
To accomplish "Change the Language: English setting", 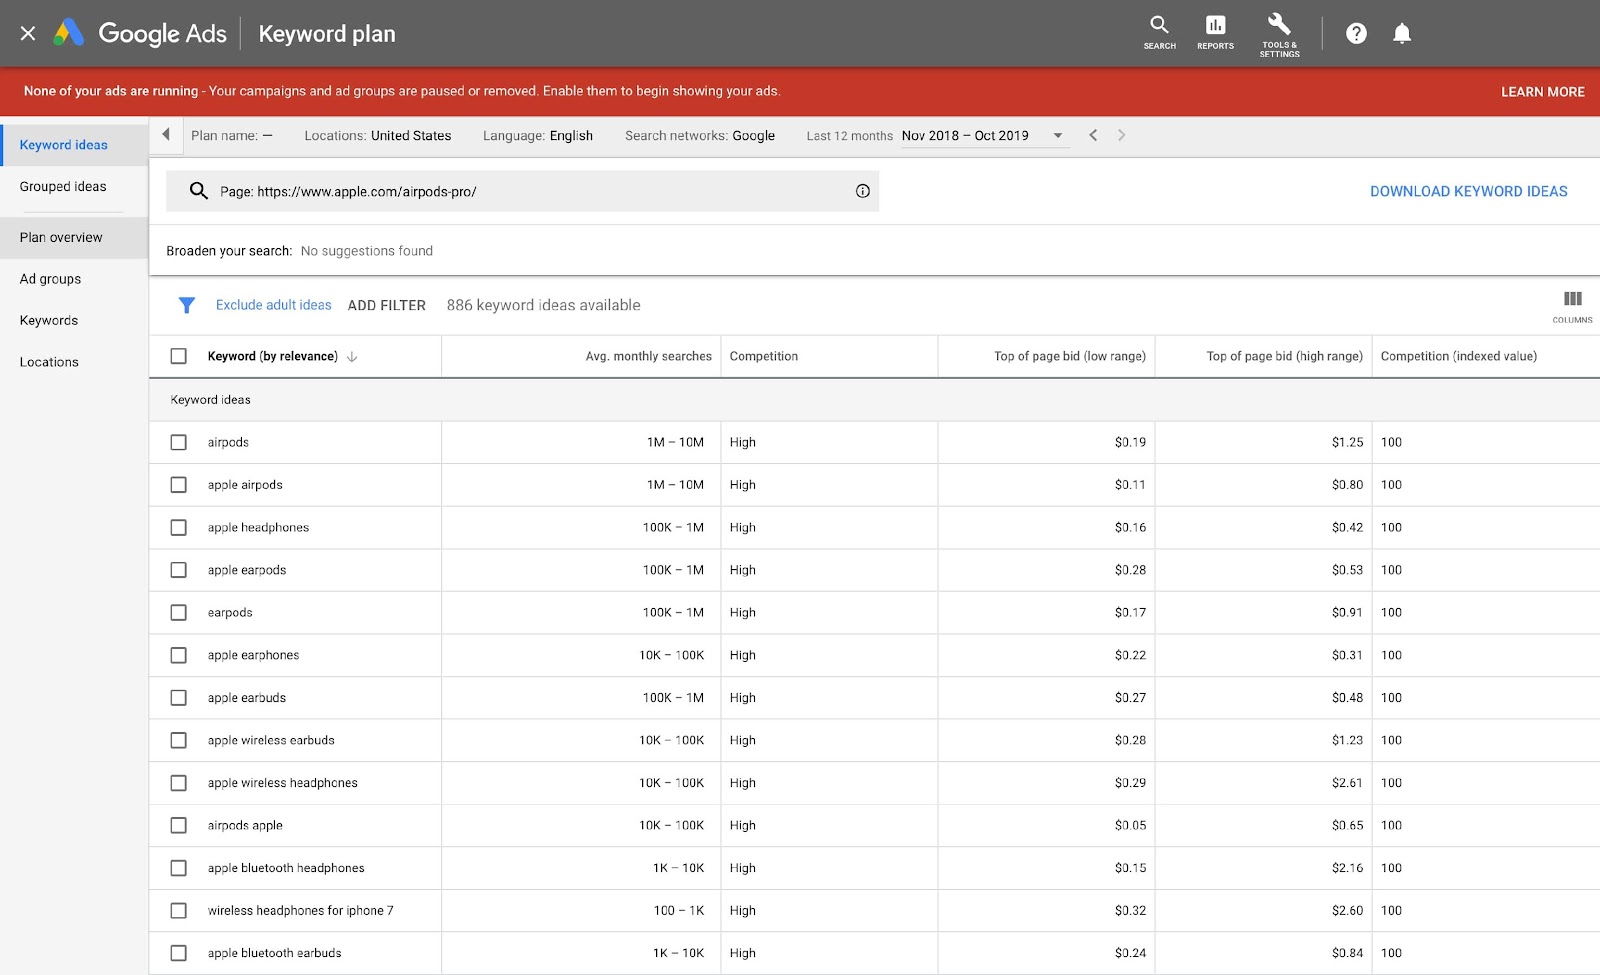I will click(x=538, y=136).
